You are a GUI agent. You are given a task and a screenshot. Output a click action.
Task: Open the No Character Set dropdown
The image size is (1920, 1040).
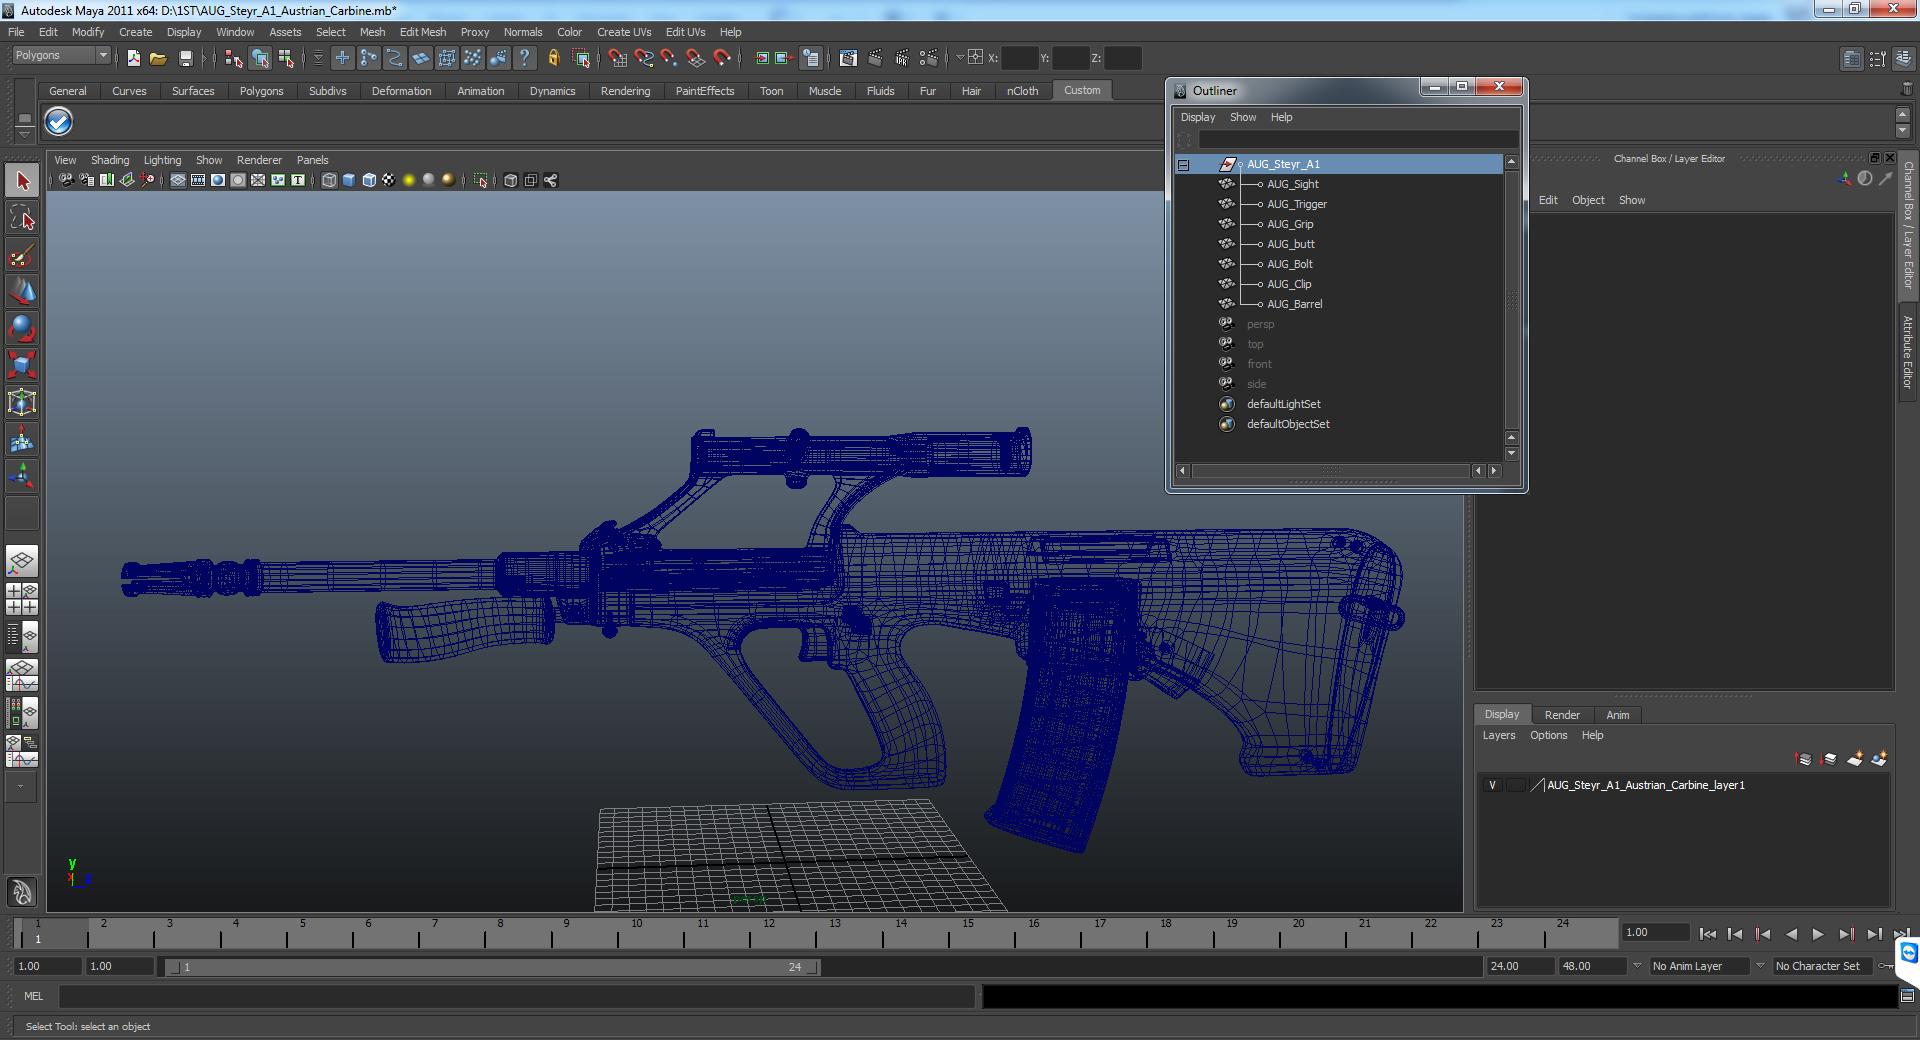coord(1822,966)
